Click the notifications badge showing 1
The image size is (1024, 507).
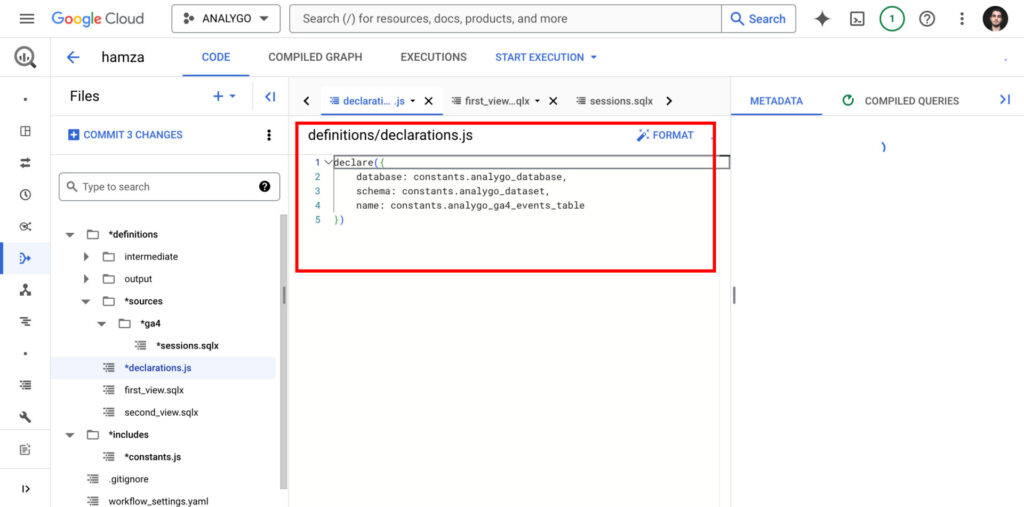(x=892, y=19)
